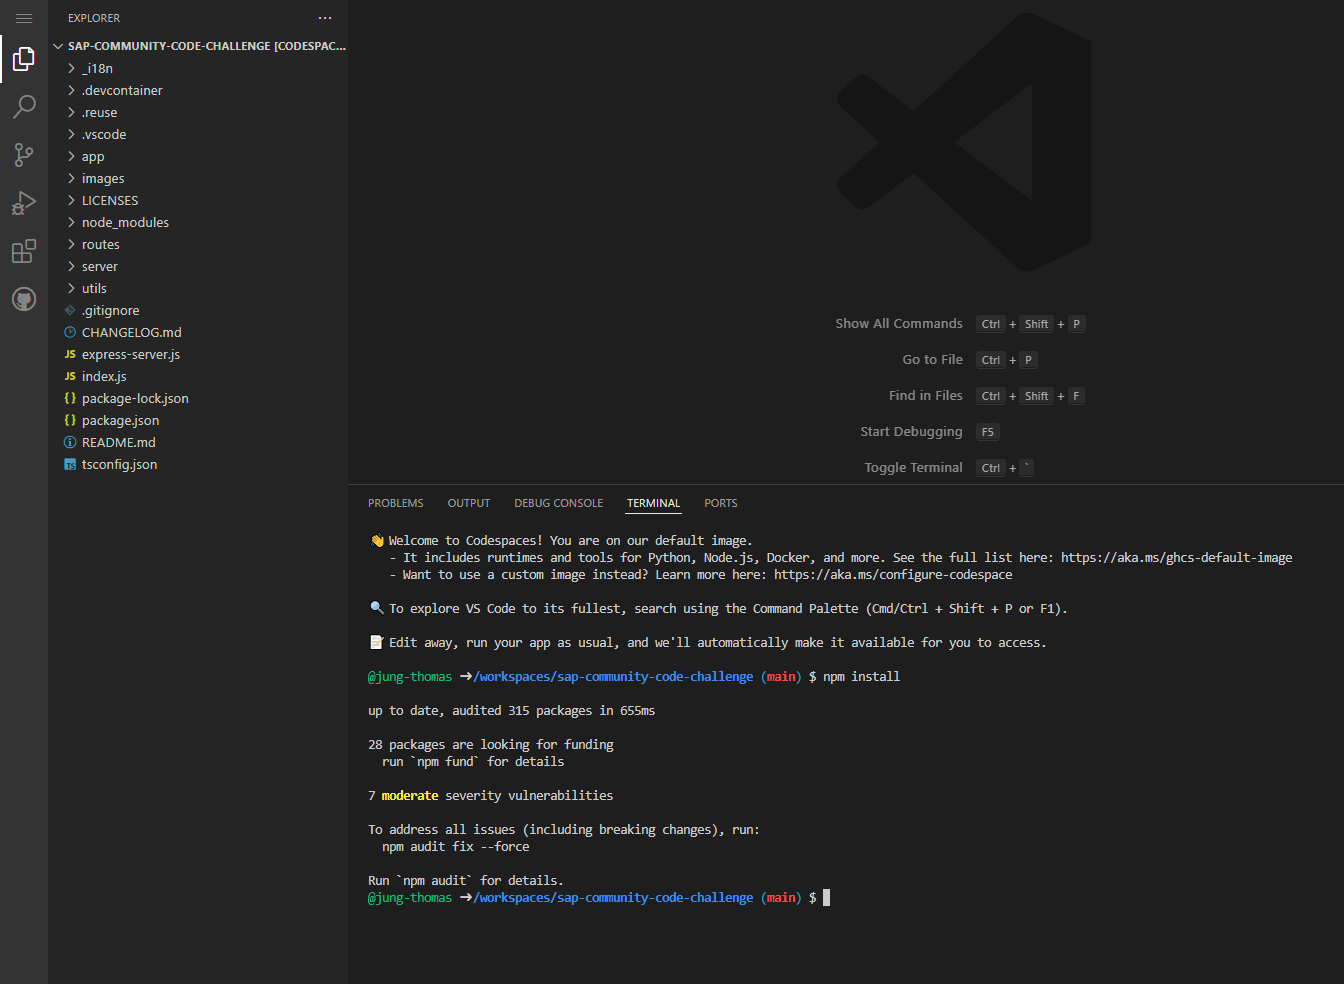Click the 'npm audit fix --force' terminal text
This screenshot has width=1344, height=984.
(x=456, y=846)
